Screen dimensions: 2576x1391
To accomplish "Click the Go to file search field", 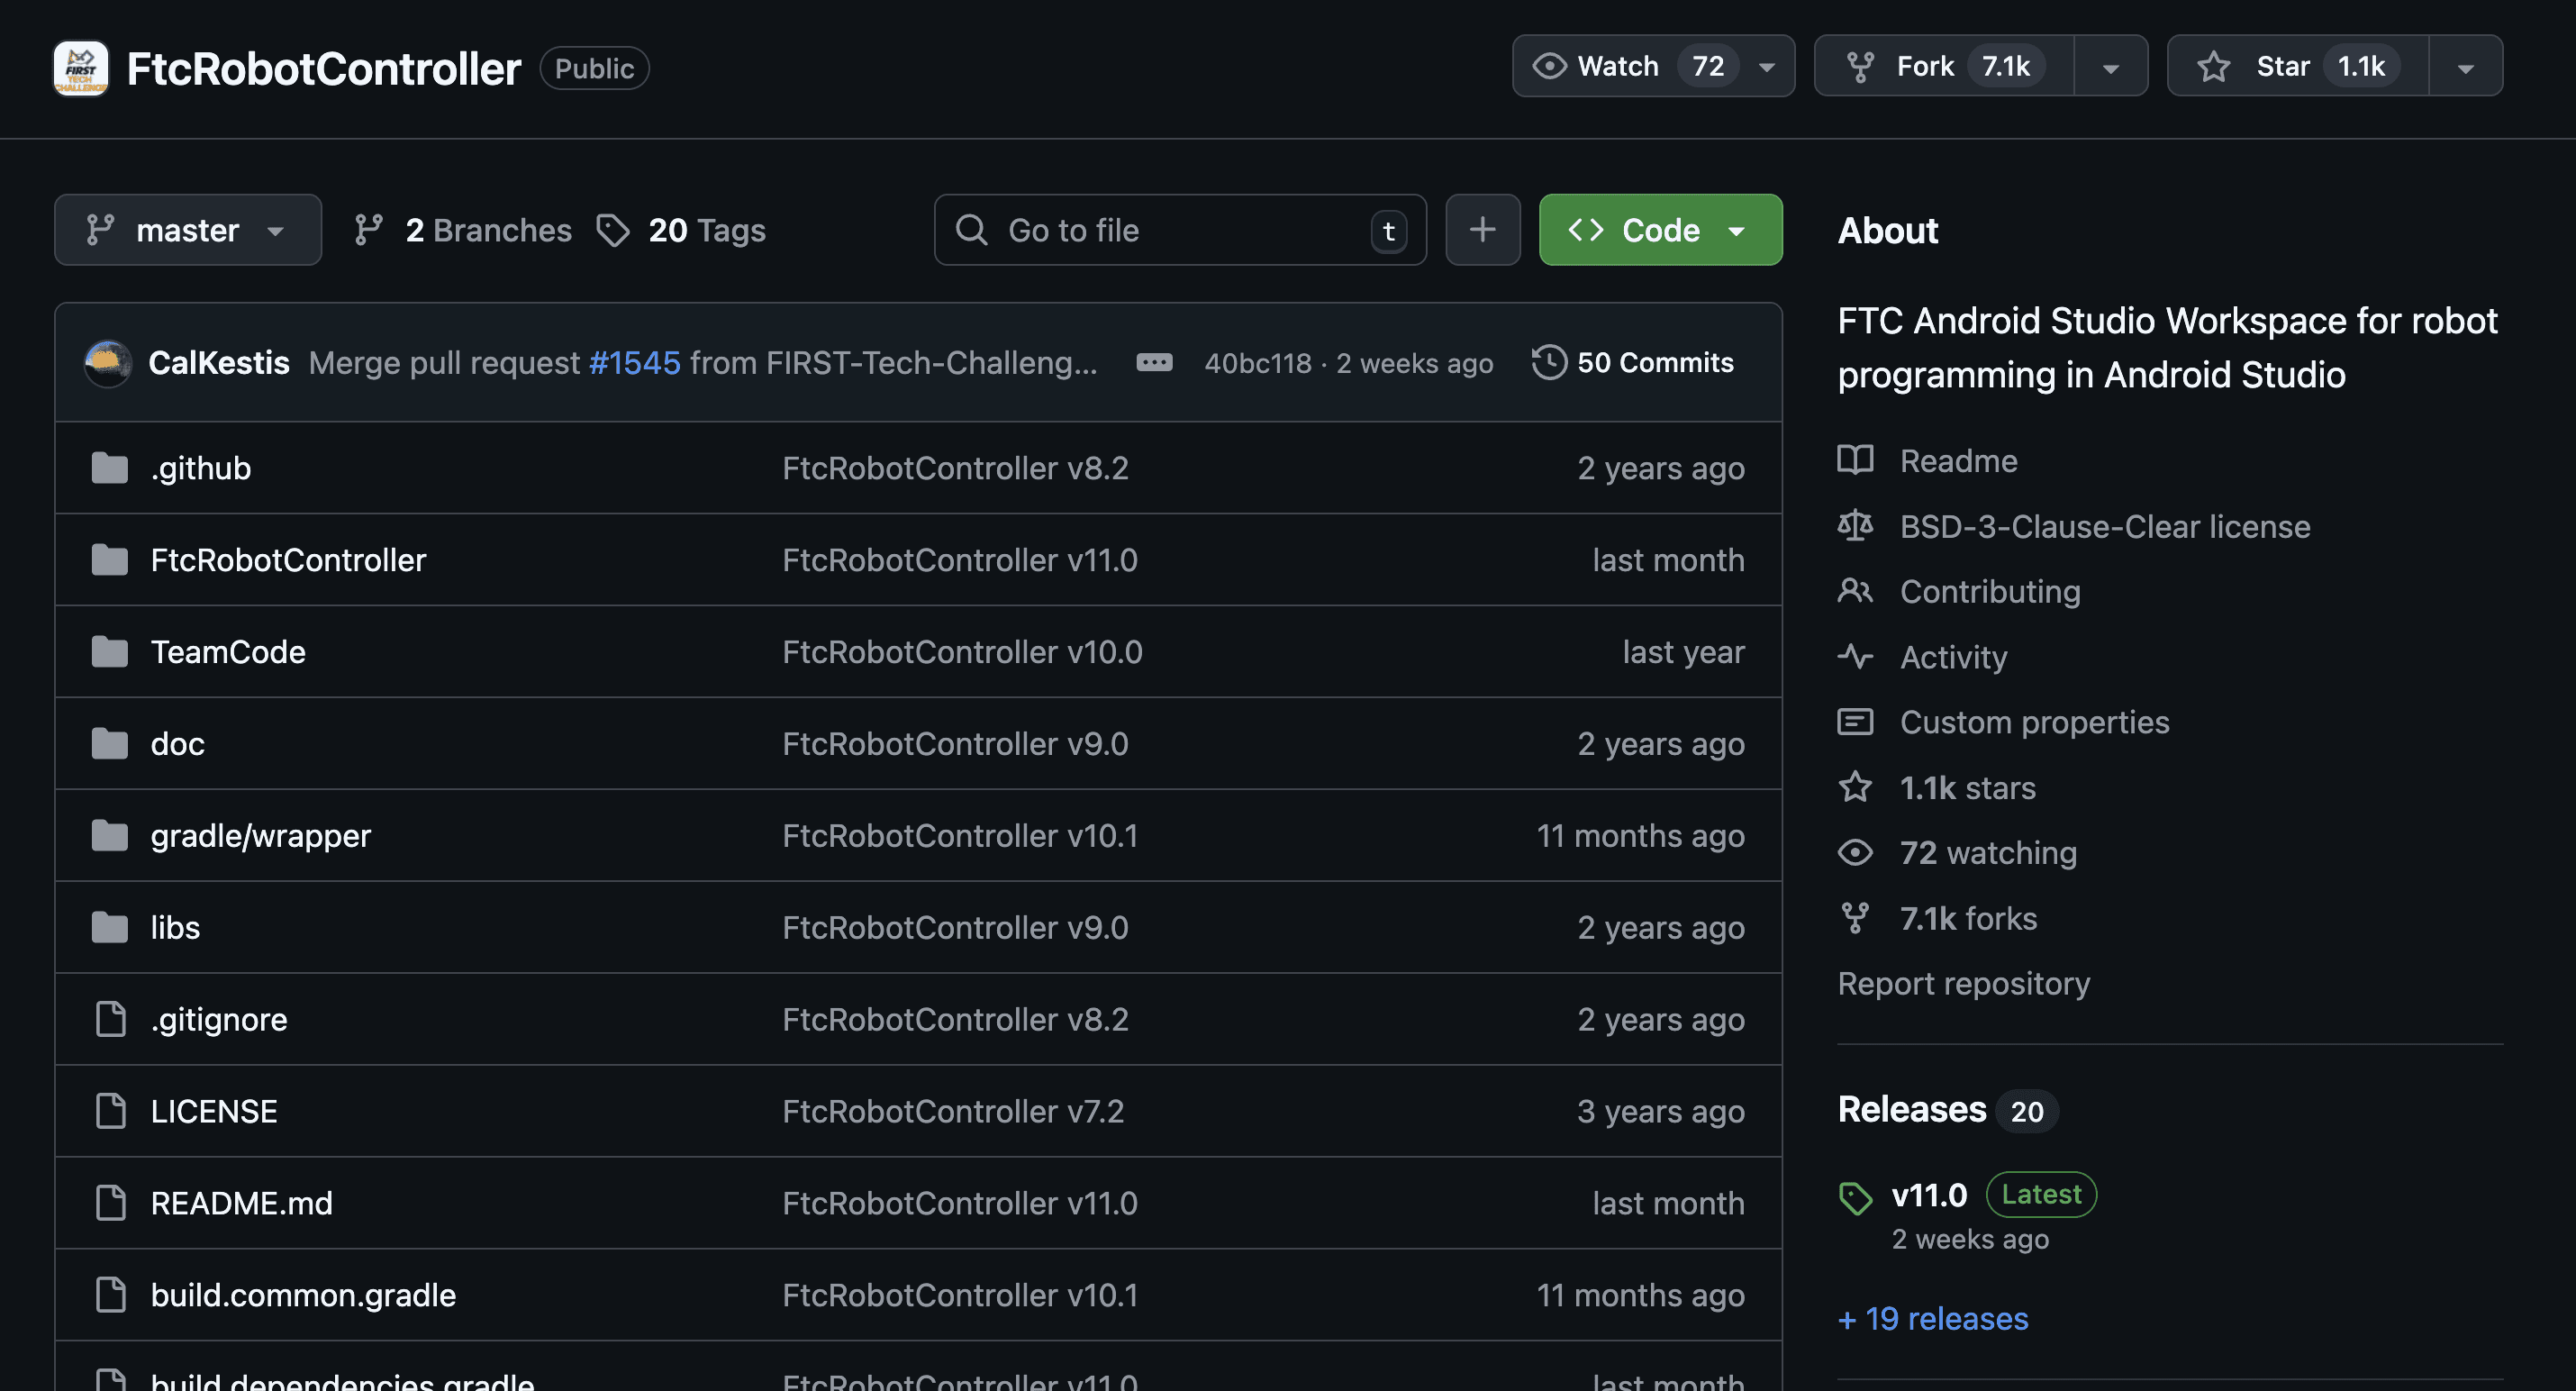I will 1180,230.
